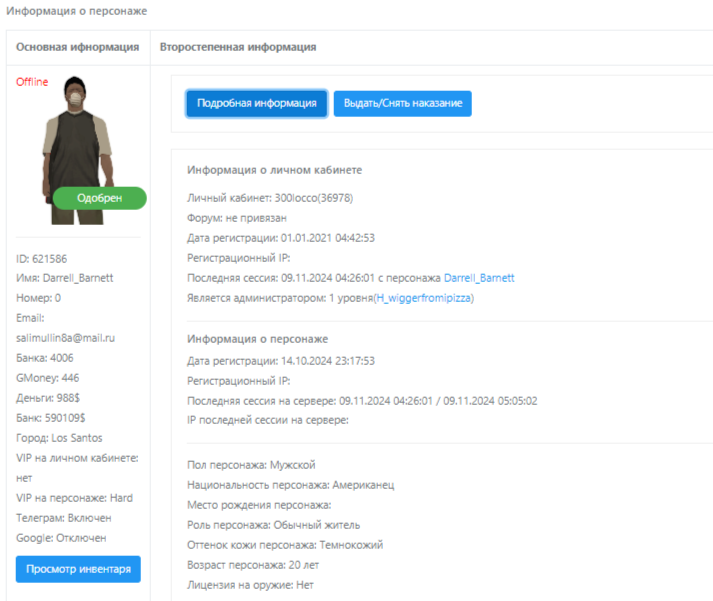The width and height of the screenshot is (713, 601).
Task: Click the Банк: 590109$ balance line
Action: 52,418
